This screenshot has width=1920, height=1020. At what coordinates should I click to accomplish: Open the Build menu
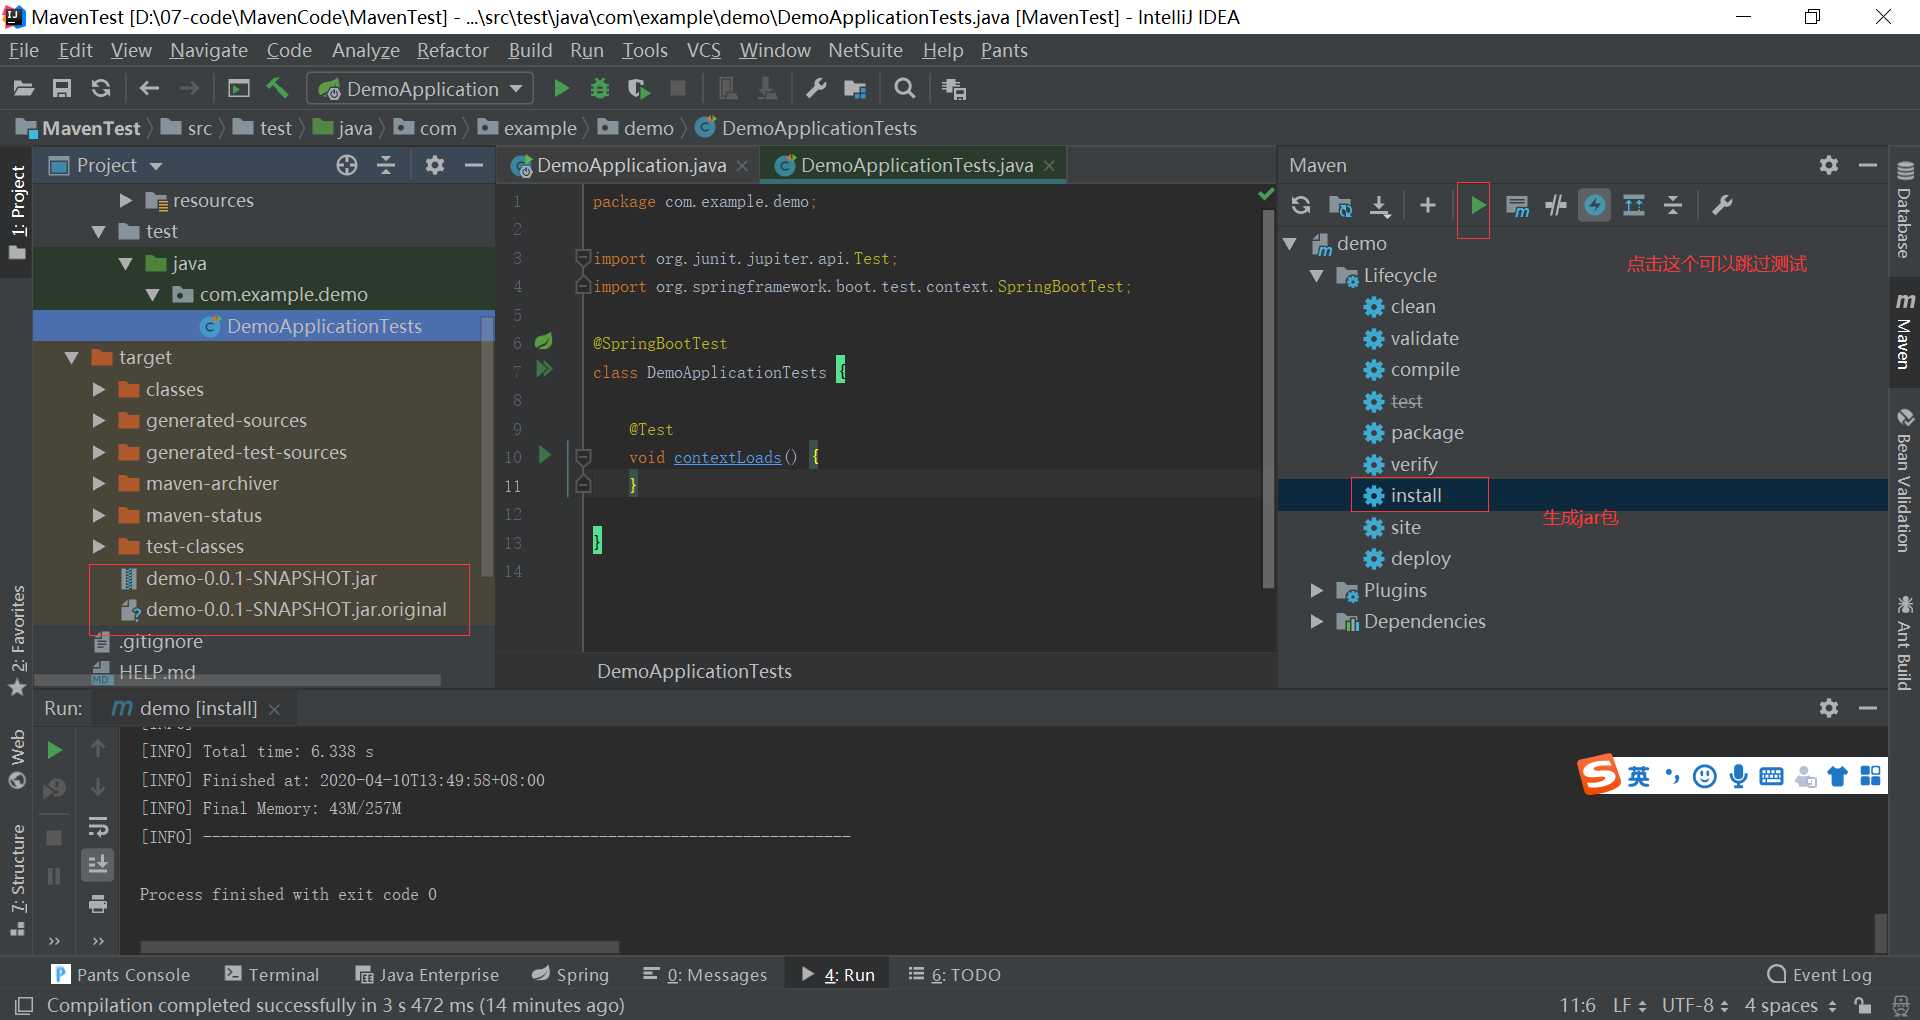[530, 50]
